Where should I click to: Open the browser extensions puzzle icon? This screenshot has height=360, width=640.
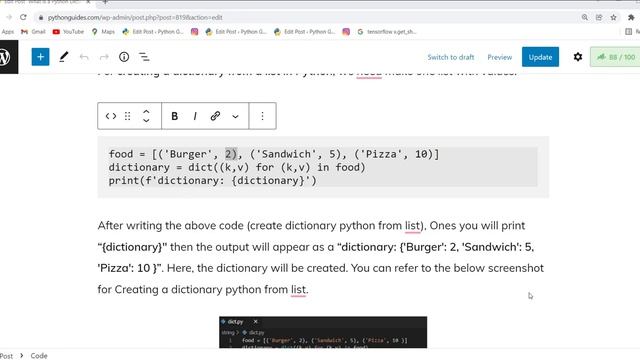pyautogui.click(x=631, y=17)
